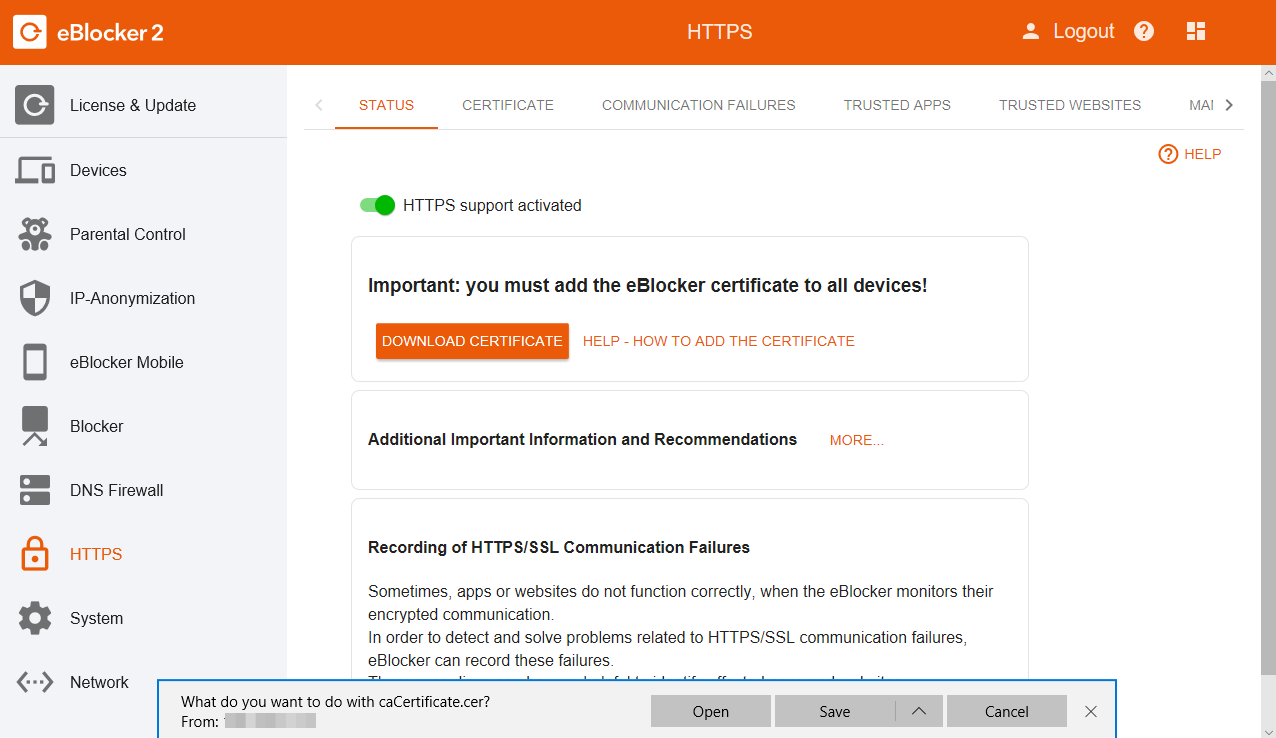Toggle HTTPS support activated switch
Viewport: 1276px width, 738px height.
tap(378, 205)
